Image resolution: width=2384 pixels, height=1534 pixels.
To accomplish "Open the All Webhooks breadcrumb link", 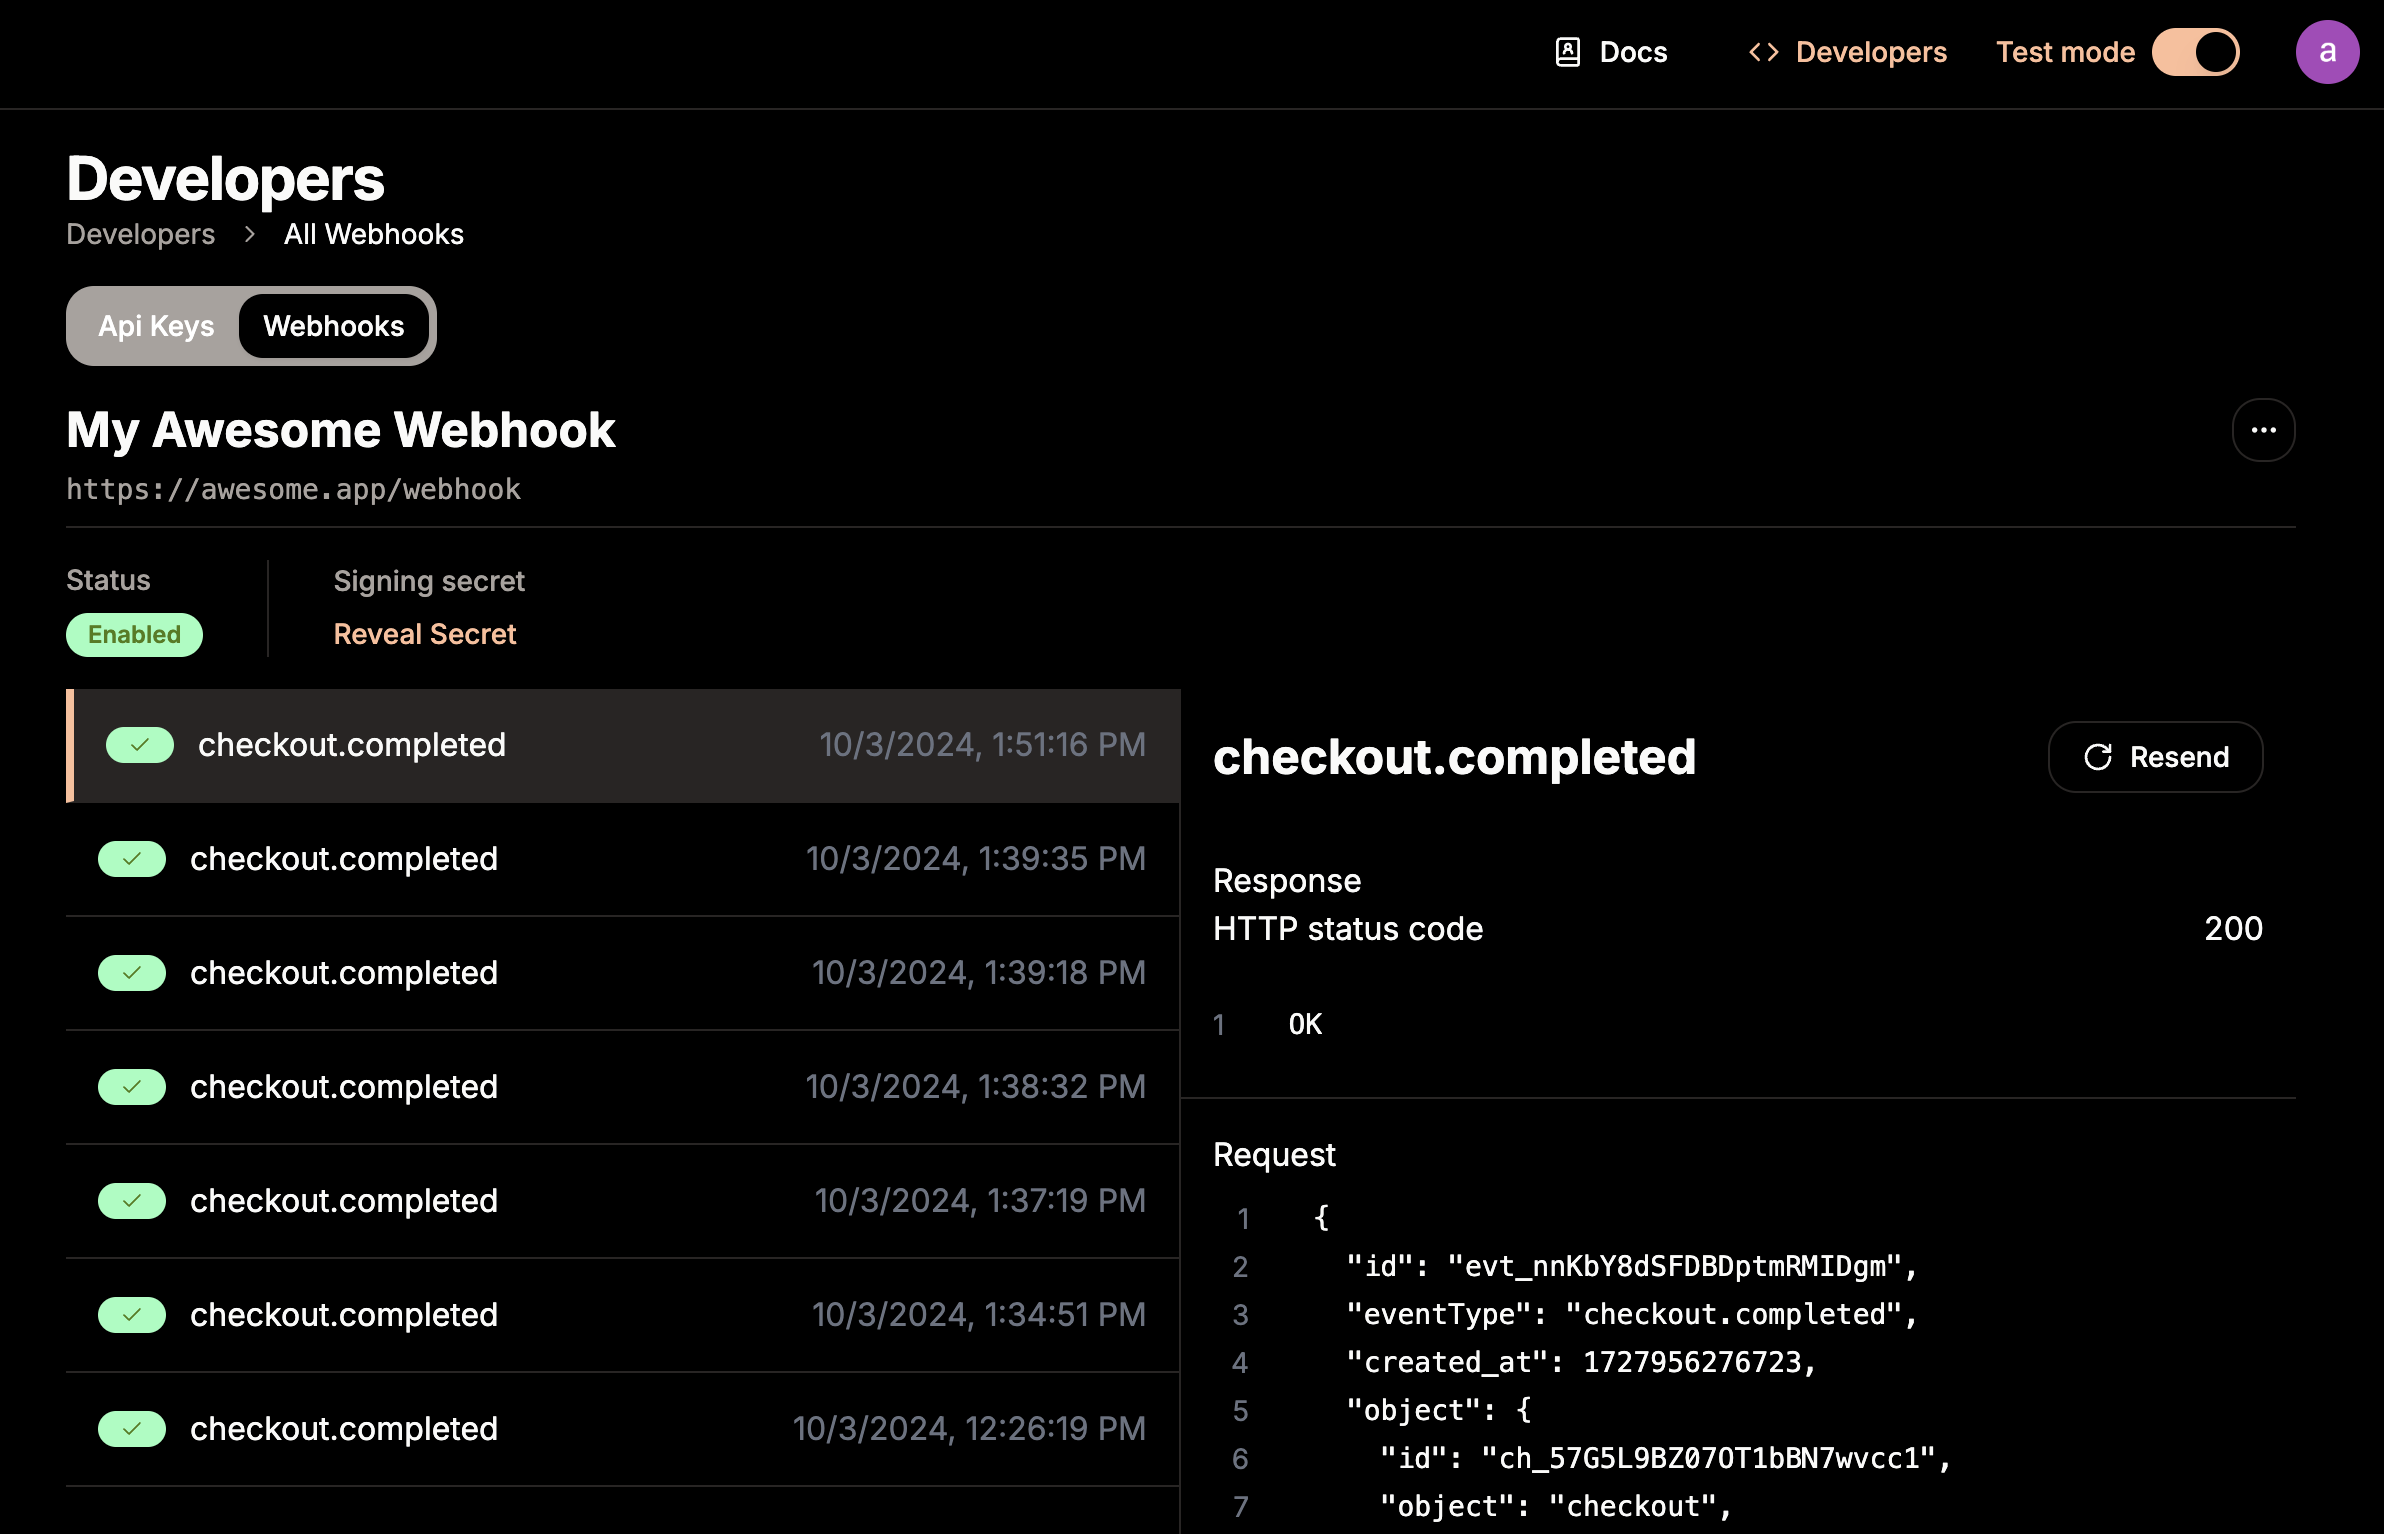I will (373, 234).
